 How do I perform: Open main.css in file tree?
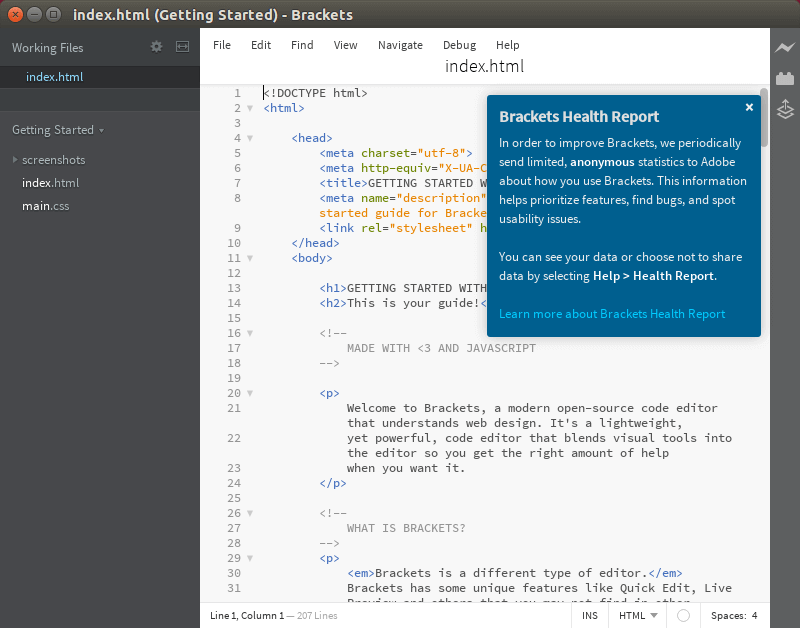click(46, 206)
